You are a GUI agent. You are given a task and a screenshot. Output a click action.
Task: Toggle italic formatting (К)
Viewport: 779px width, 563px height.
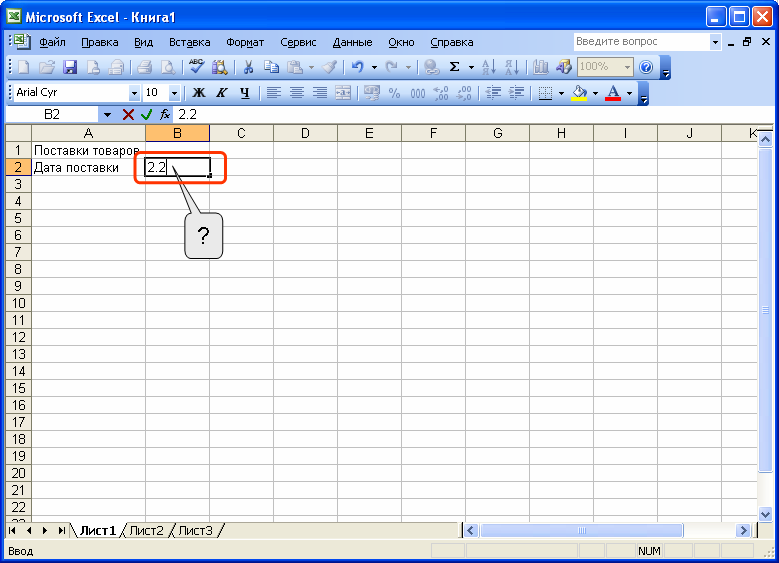[221, 92]
